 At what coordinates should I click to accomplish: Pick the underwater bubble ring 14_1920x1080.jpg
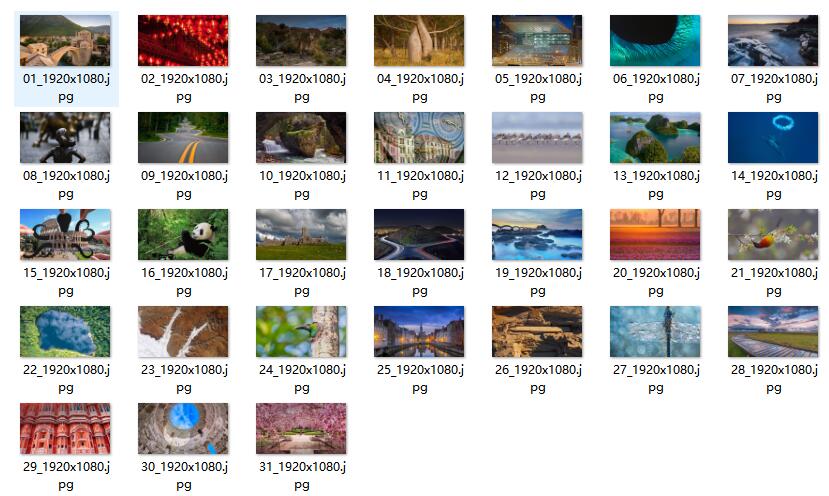coord(773,137)
